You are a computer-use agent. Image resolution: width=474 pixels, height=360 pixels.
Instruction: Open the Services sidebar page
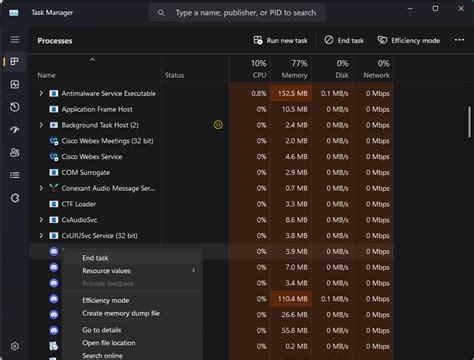(15, 198)
